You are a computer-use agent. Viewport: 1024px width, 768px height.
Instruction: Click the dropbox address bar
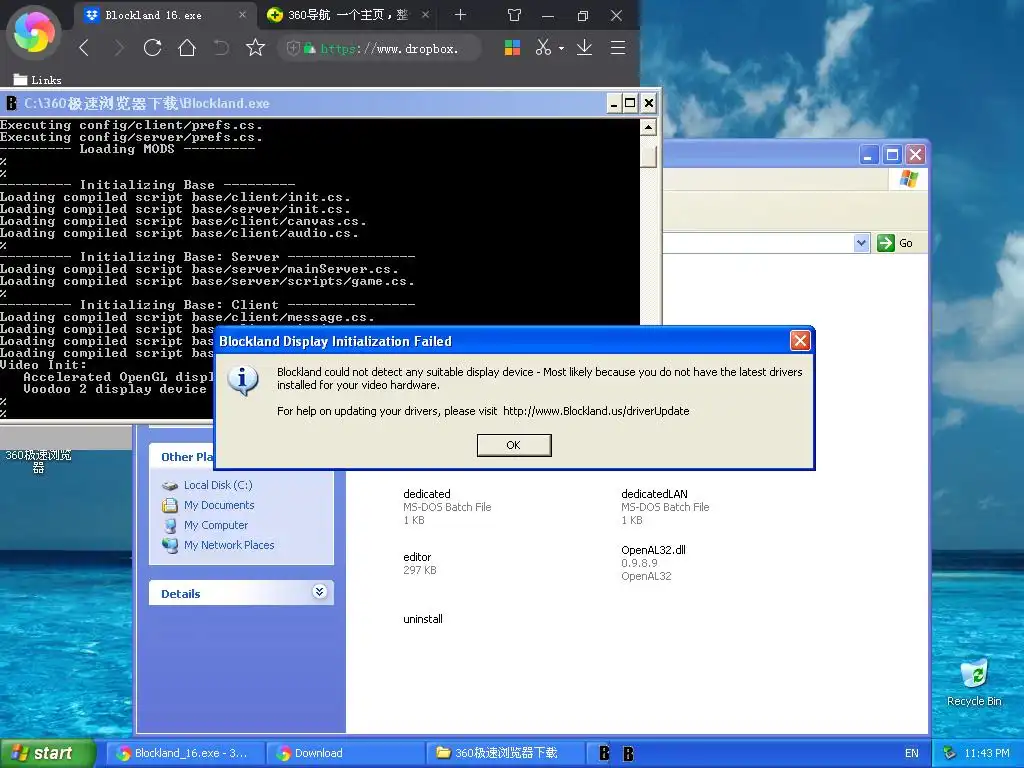point(379,48)
